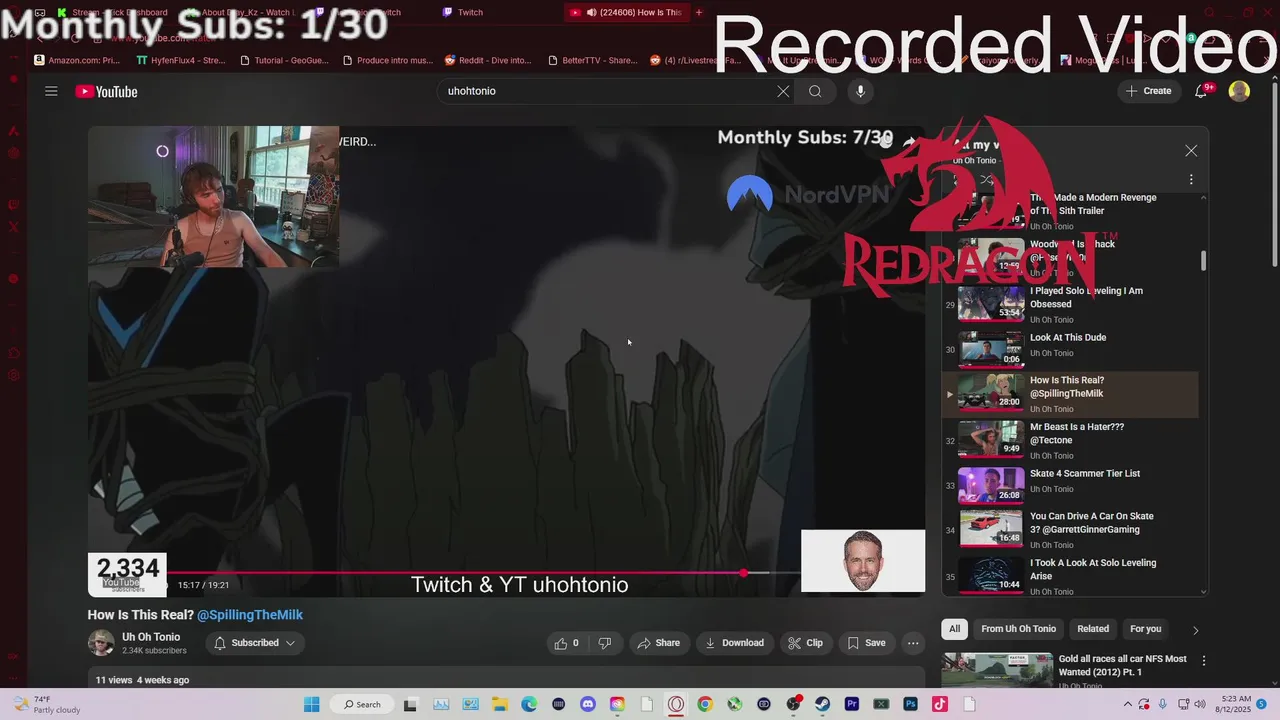Play Mr Beast Is a Hater playlist item
Viewport: 1280px width, 720px height.
[1070, 440]
